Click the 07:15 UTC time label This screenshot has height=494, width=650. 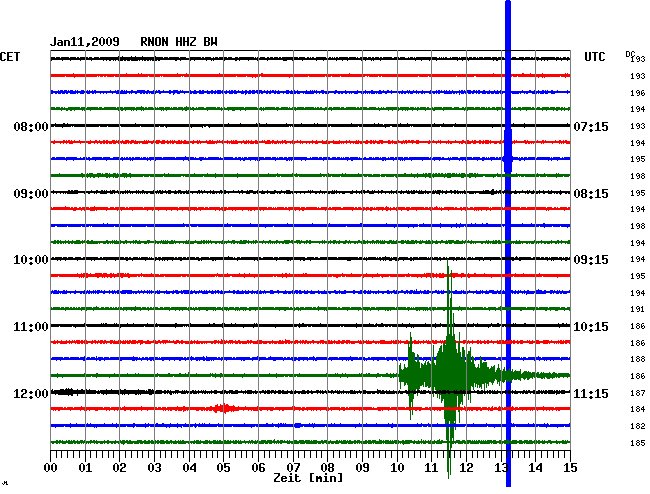(x=591, y=126)
